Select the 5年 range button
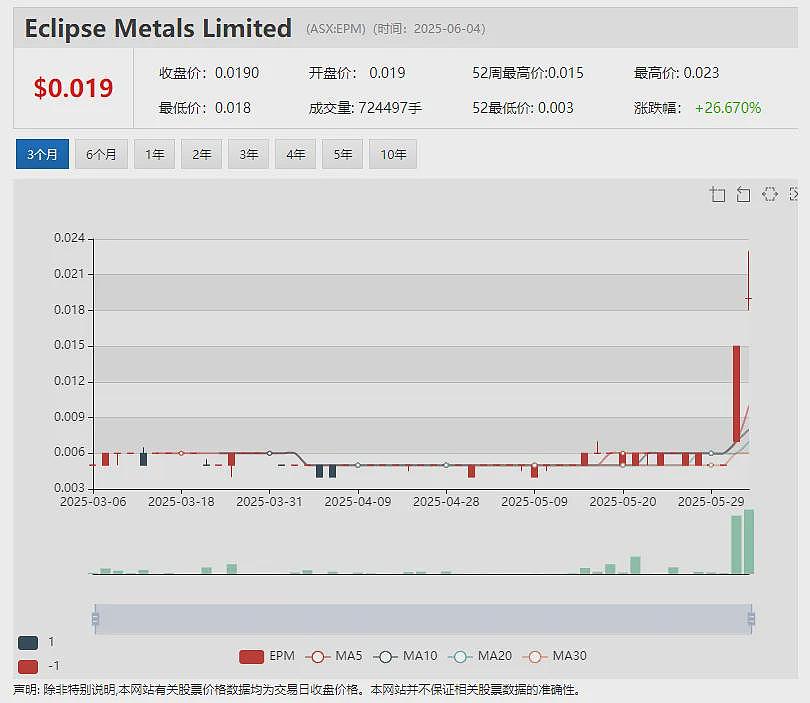The width and height of the screenshot is (810, 703). point(342,154)
